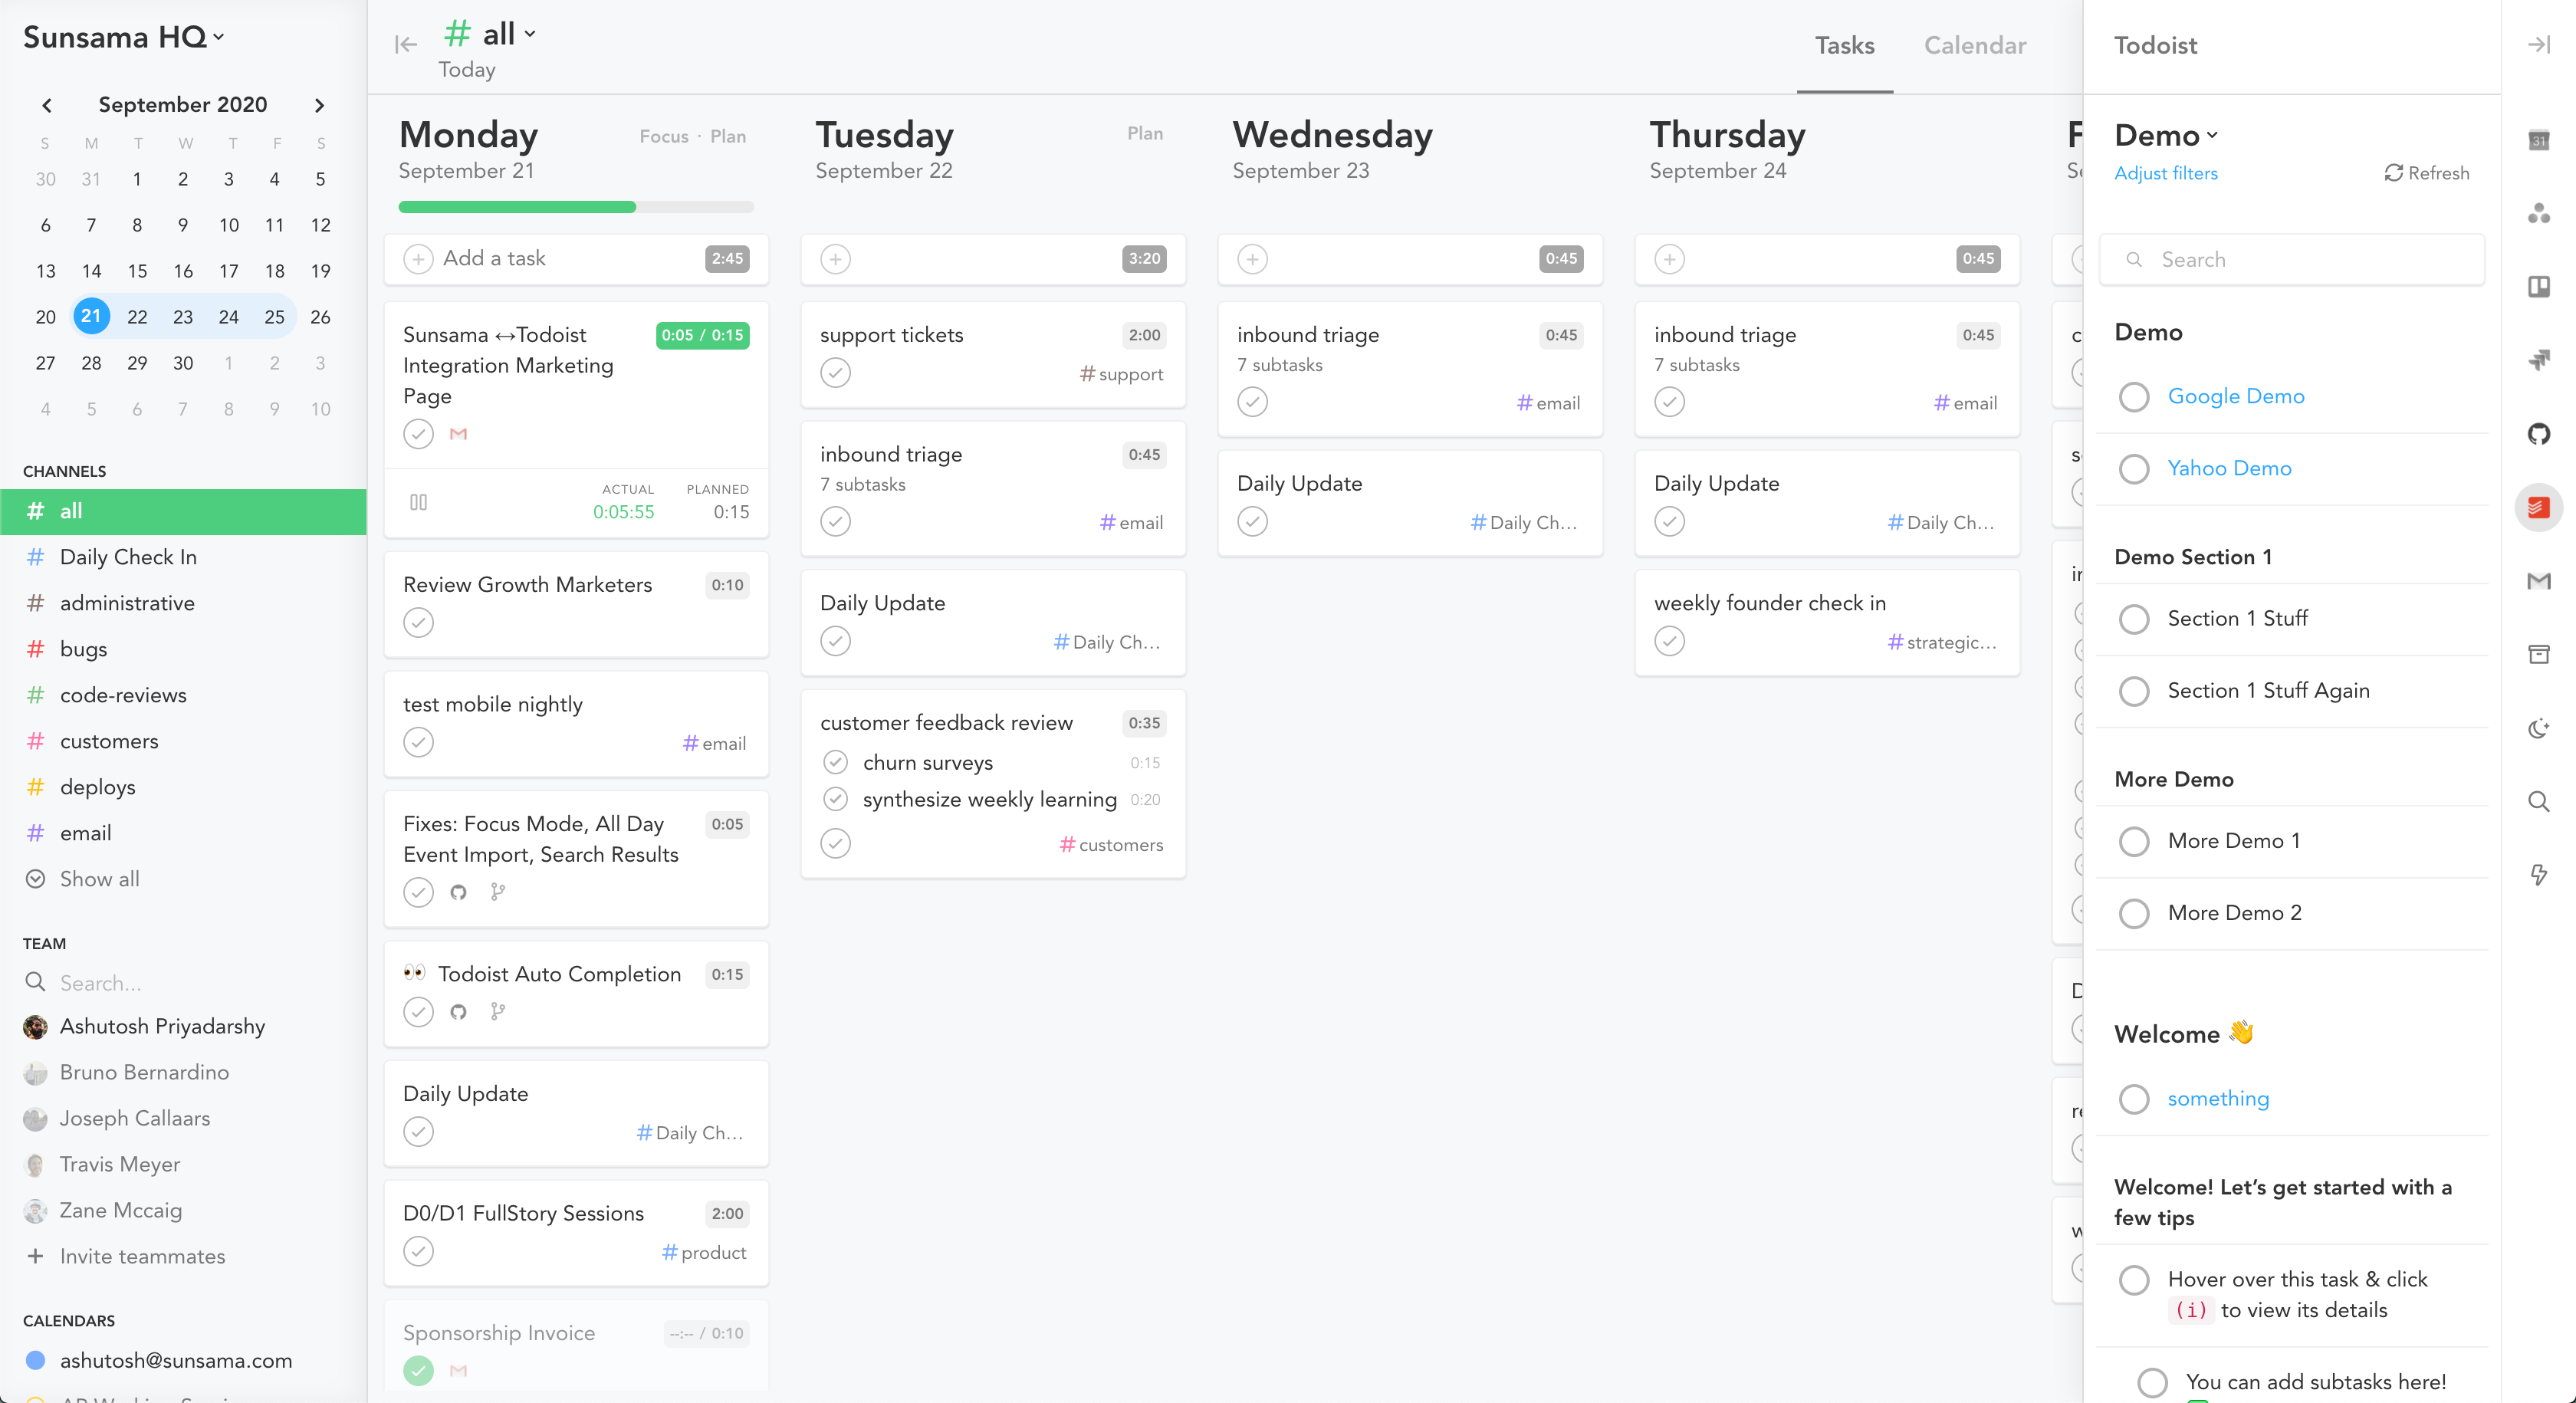Open the Google Calendar integration icon
The height and width of the screenshot is (1403, 2576).
[x=2538, y=141]
